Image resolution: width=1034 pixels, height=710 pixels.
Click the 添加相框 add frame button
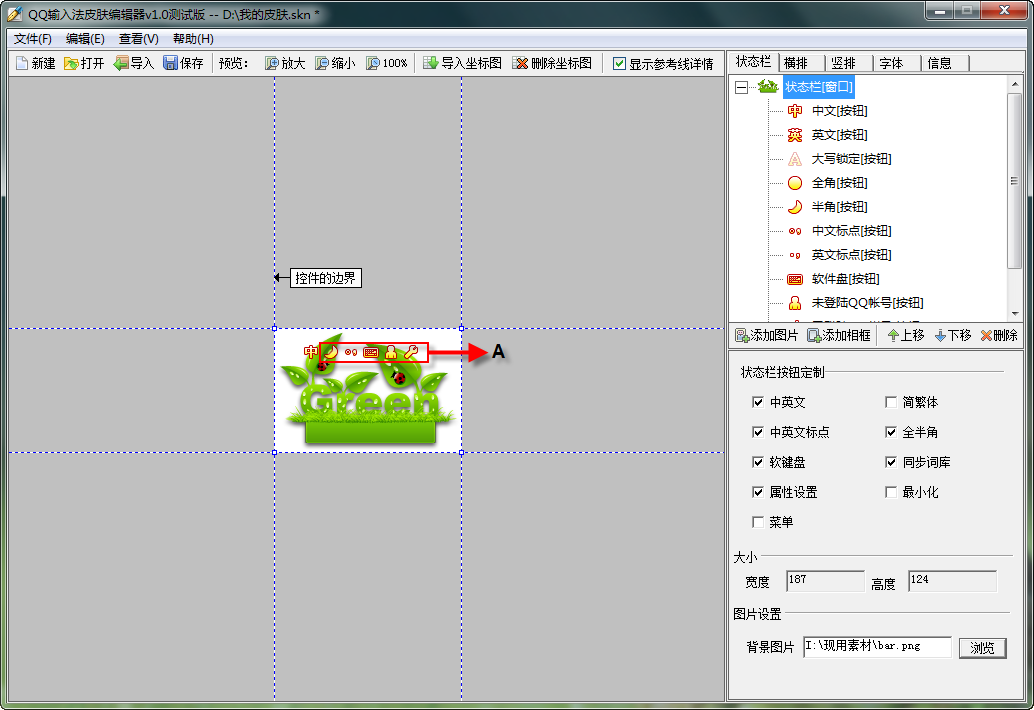[839, 336]
